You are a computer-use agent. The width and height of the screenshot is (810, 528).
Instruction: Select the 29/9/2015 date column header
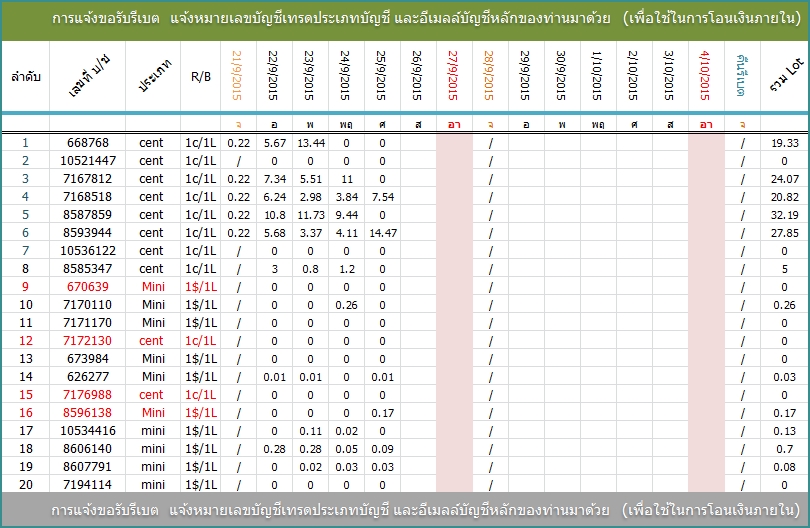pos(526,76)
